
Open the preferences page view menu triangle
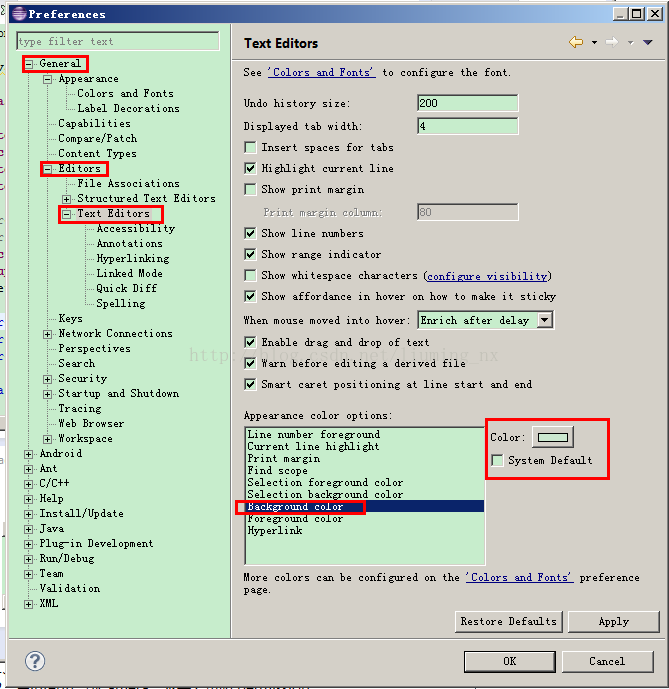coord(647,43)
